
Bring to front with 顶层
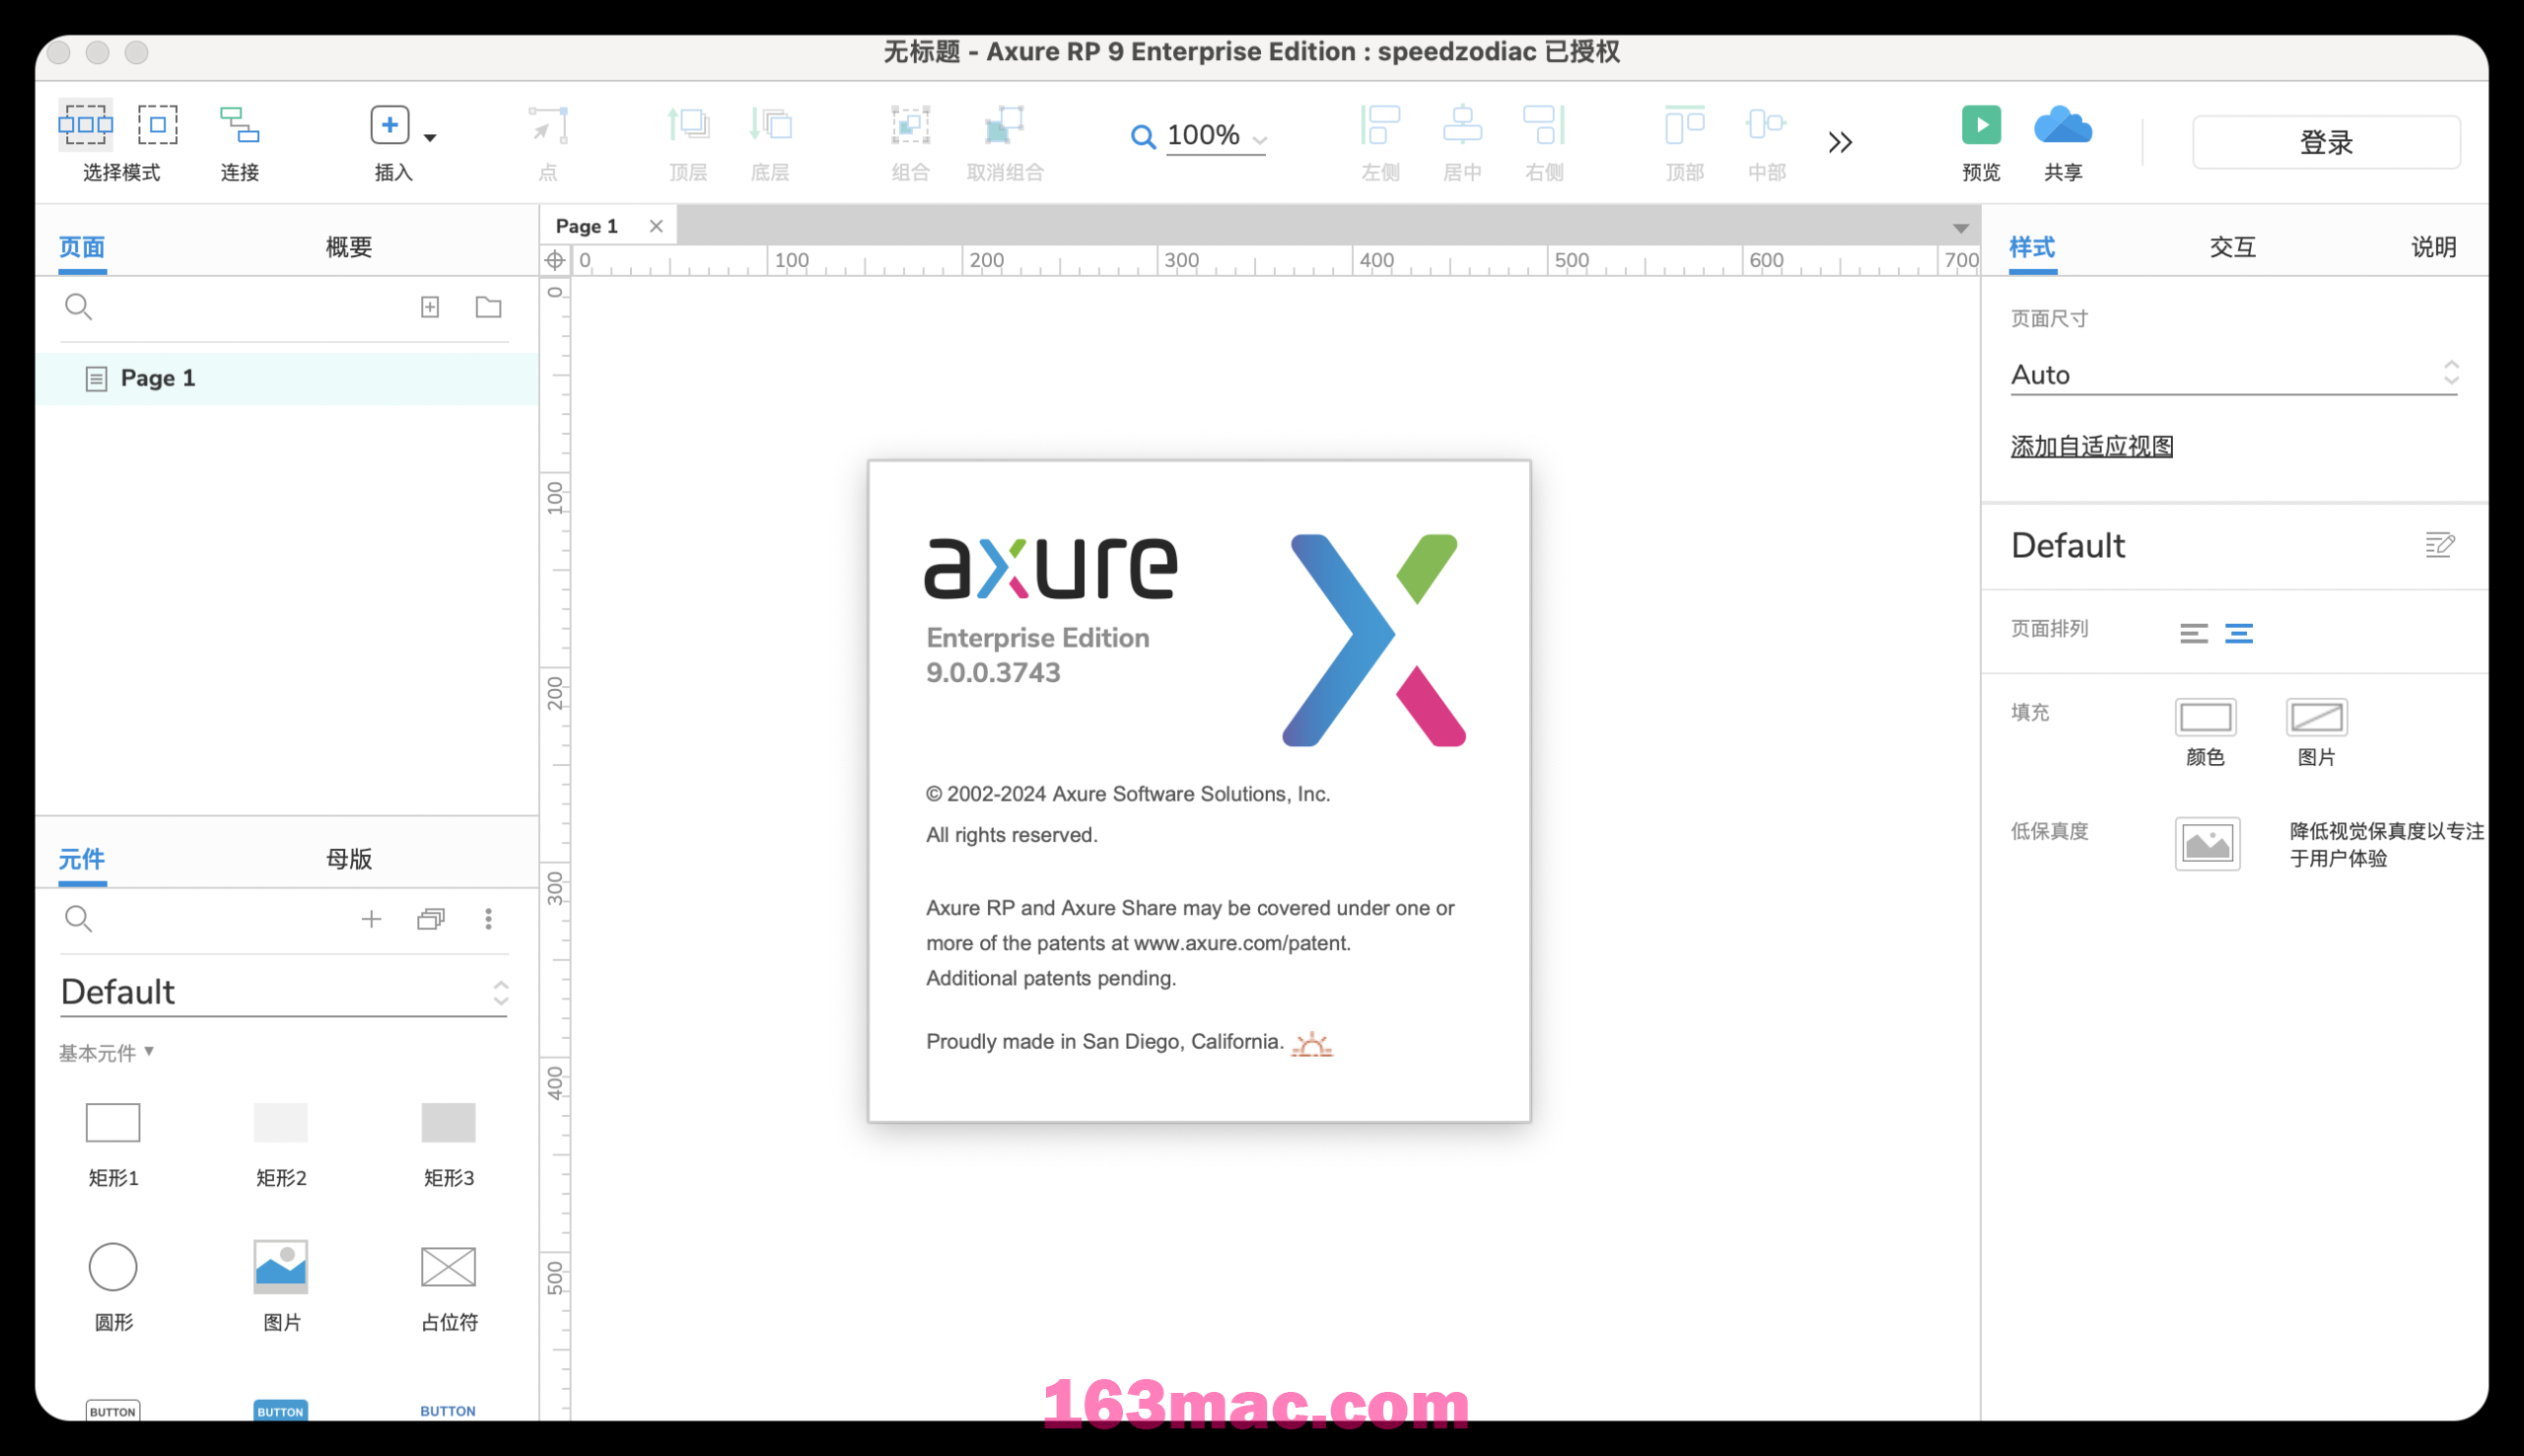coord(688,125)
